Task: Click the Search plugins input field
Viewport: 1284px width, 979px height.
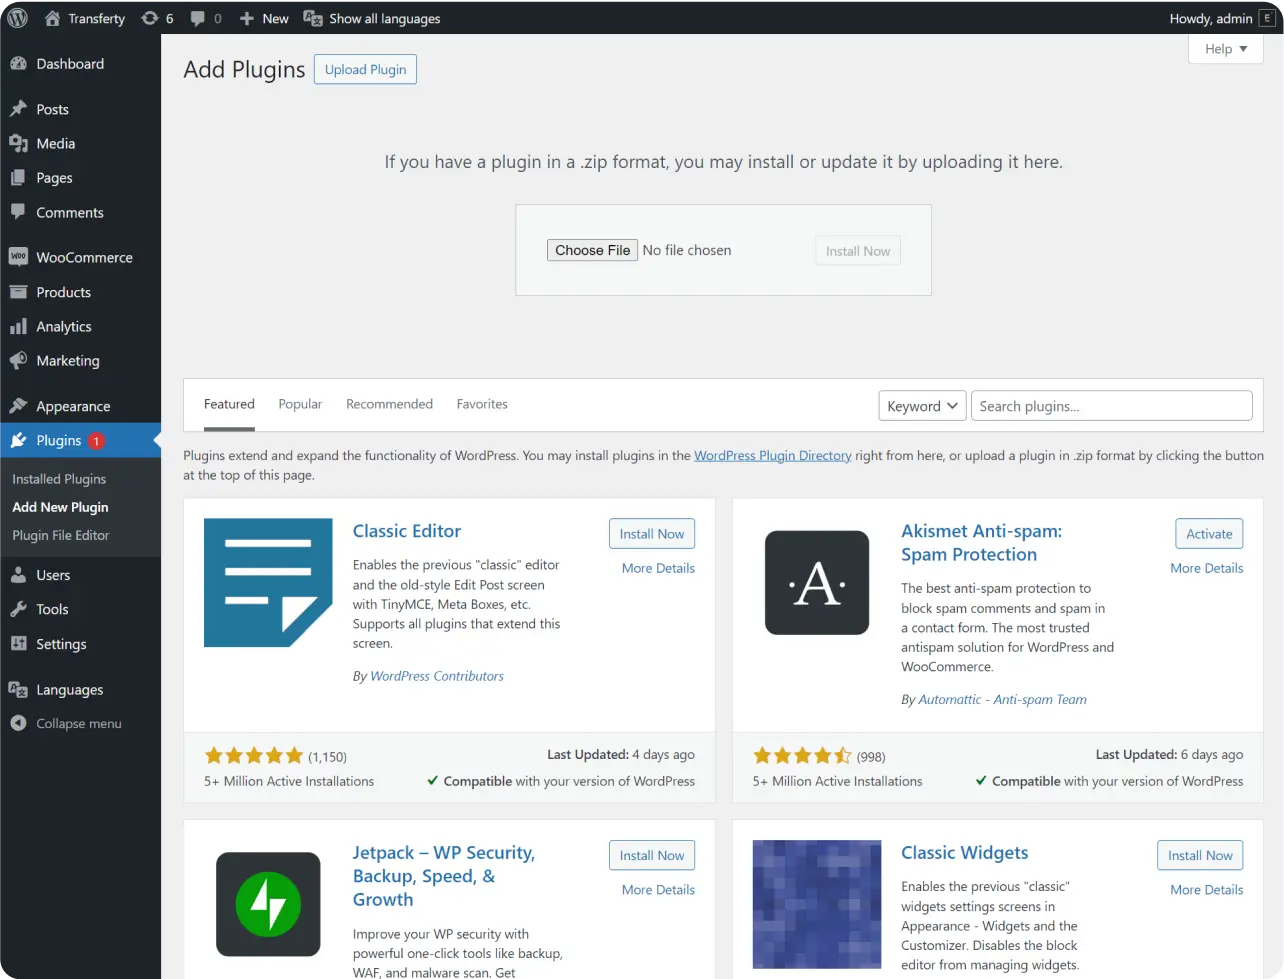Action: point(1111,406)
